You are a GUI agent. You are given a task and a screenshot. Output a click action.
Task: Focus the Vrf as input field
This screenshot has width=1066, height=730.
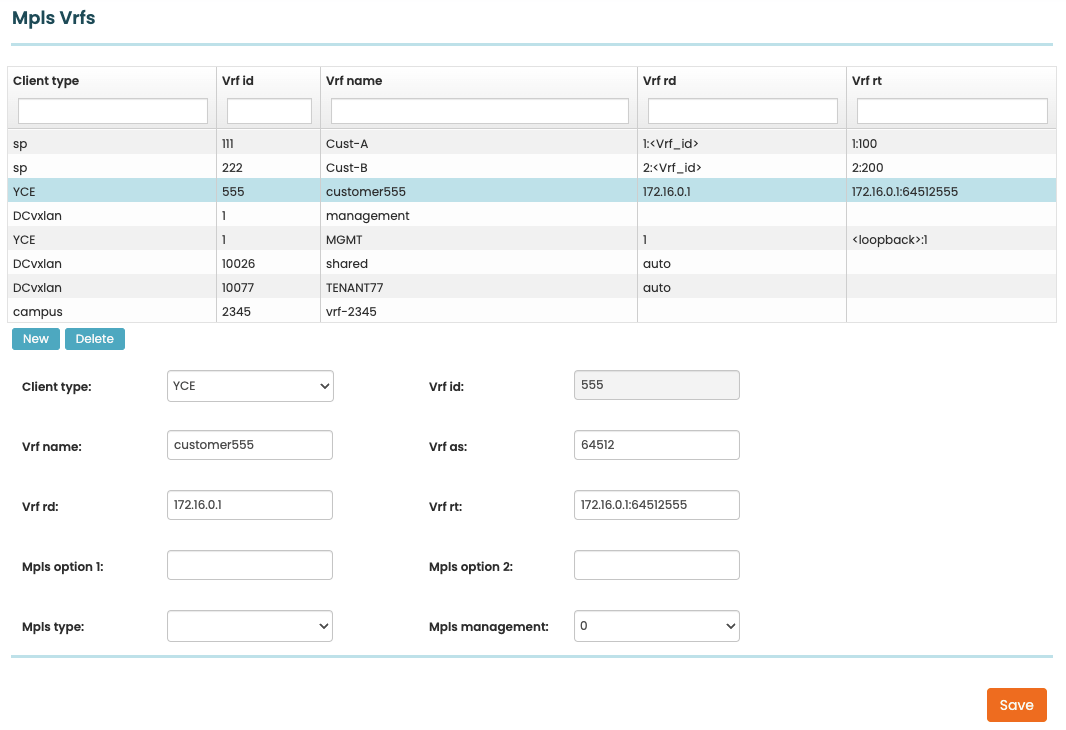pyautogui.click(x=656, y=445)
